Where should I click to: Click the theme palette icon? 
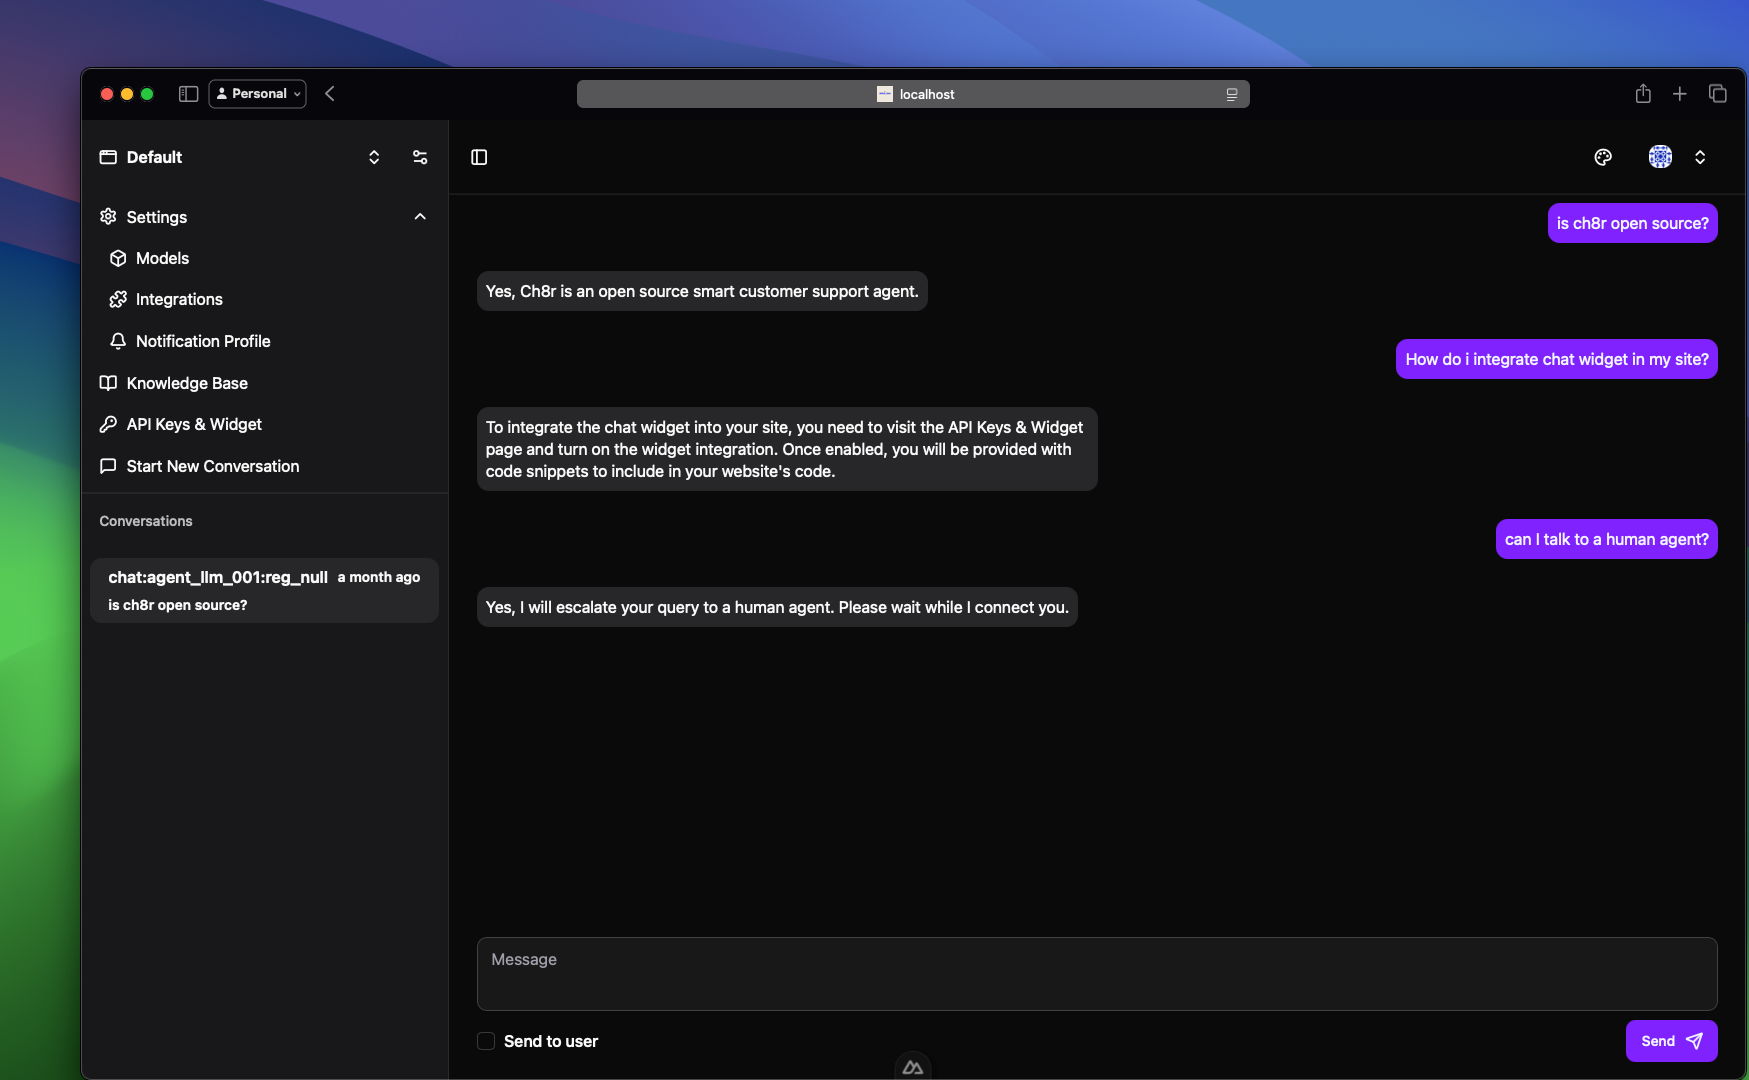(1603, 157)
